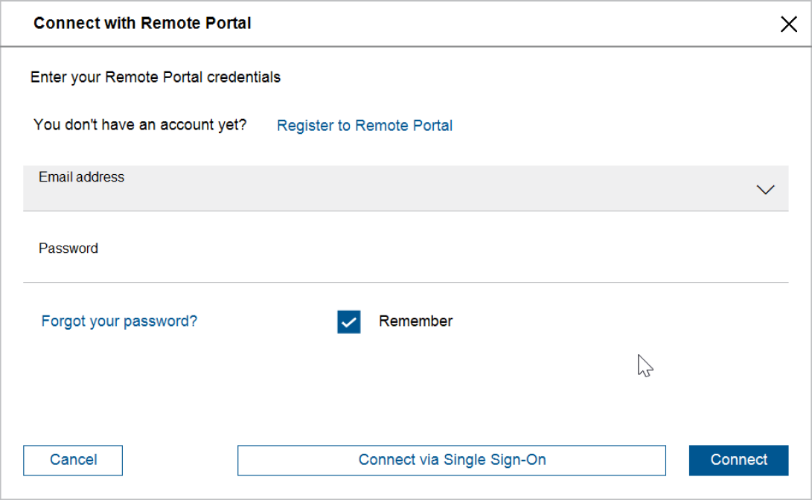This screenshot has height=500, width=812.
Task: Toggle the Remember checkbox
Action: pyautogui.click(x=349, y=322)
